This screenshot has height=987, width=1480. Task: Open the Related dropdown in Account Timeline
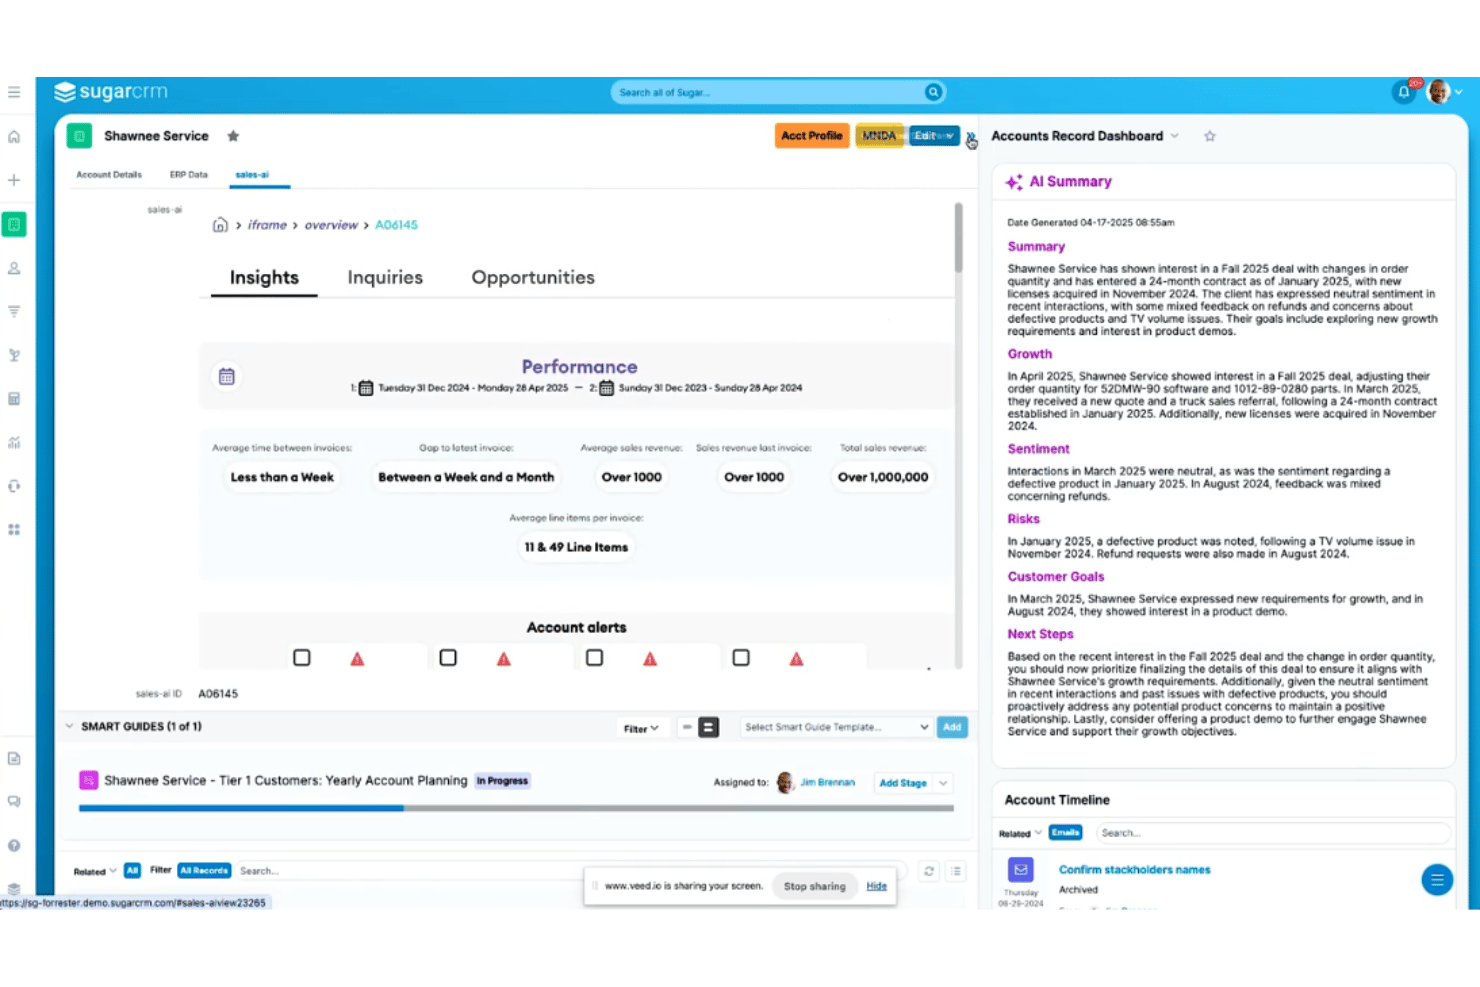[x=1020, y=833]
